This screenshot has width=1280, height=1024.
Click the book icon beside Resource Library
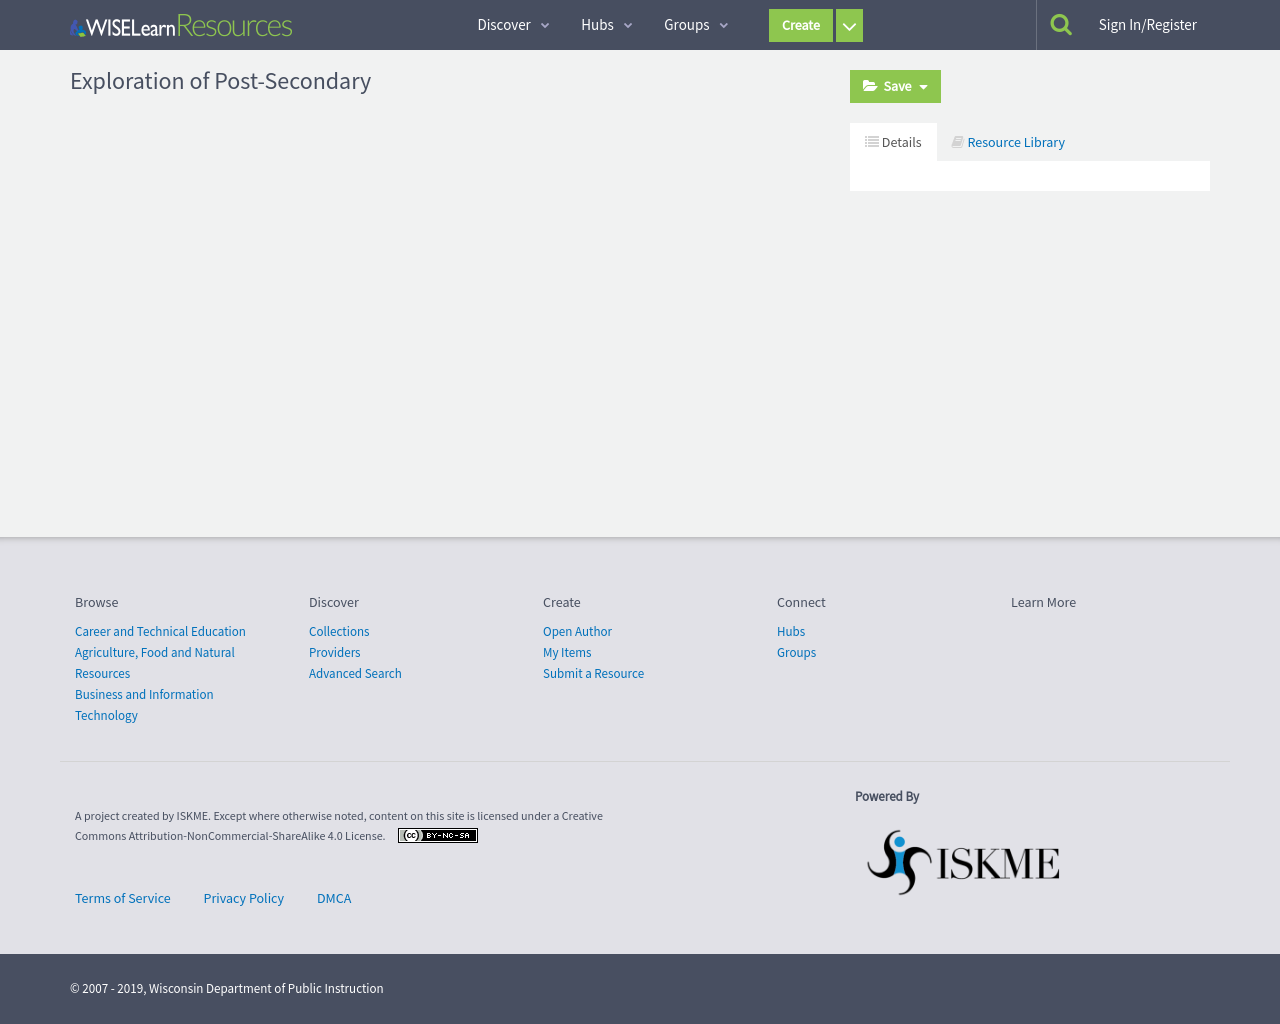[x=956, y=141]
